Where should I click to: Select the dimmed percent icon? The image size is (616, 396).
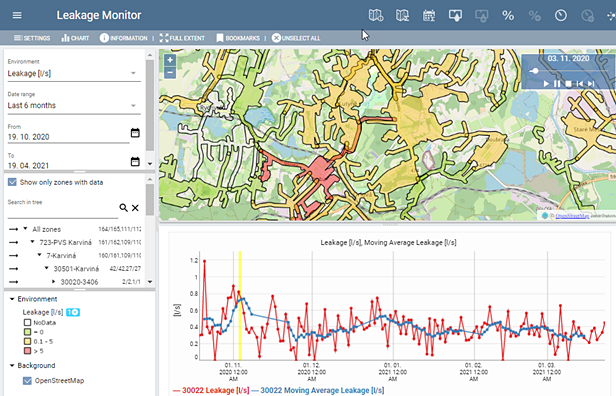535,16
